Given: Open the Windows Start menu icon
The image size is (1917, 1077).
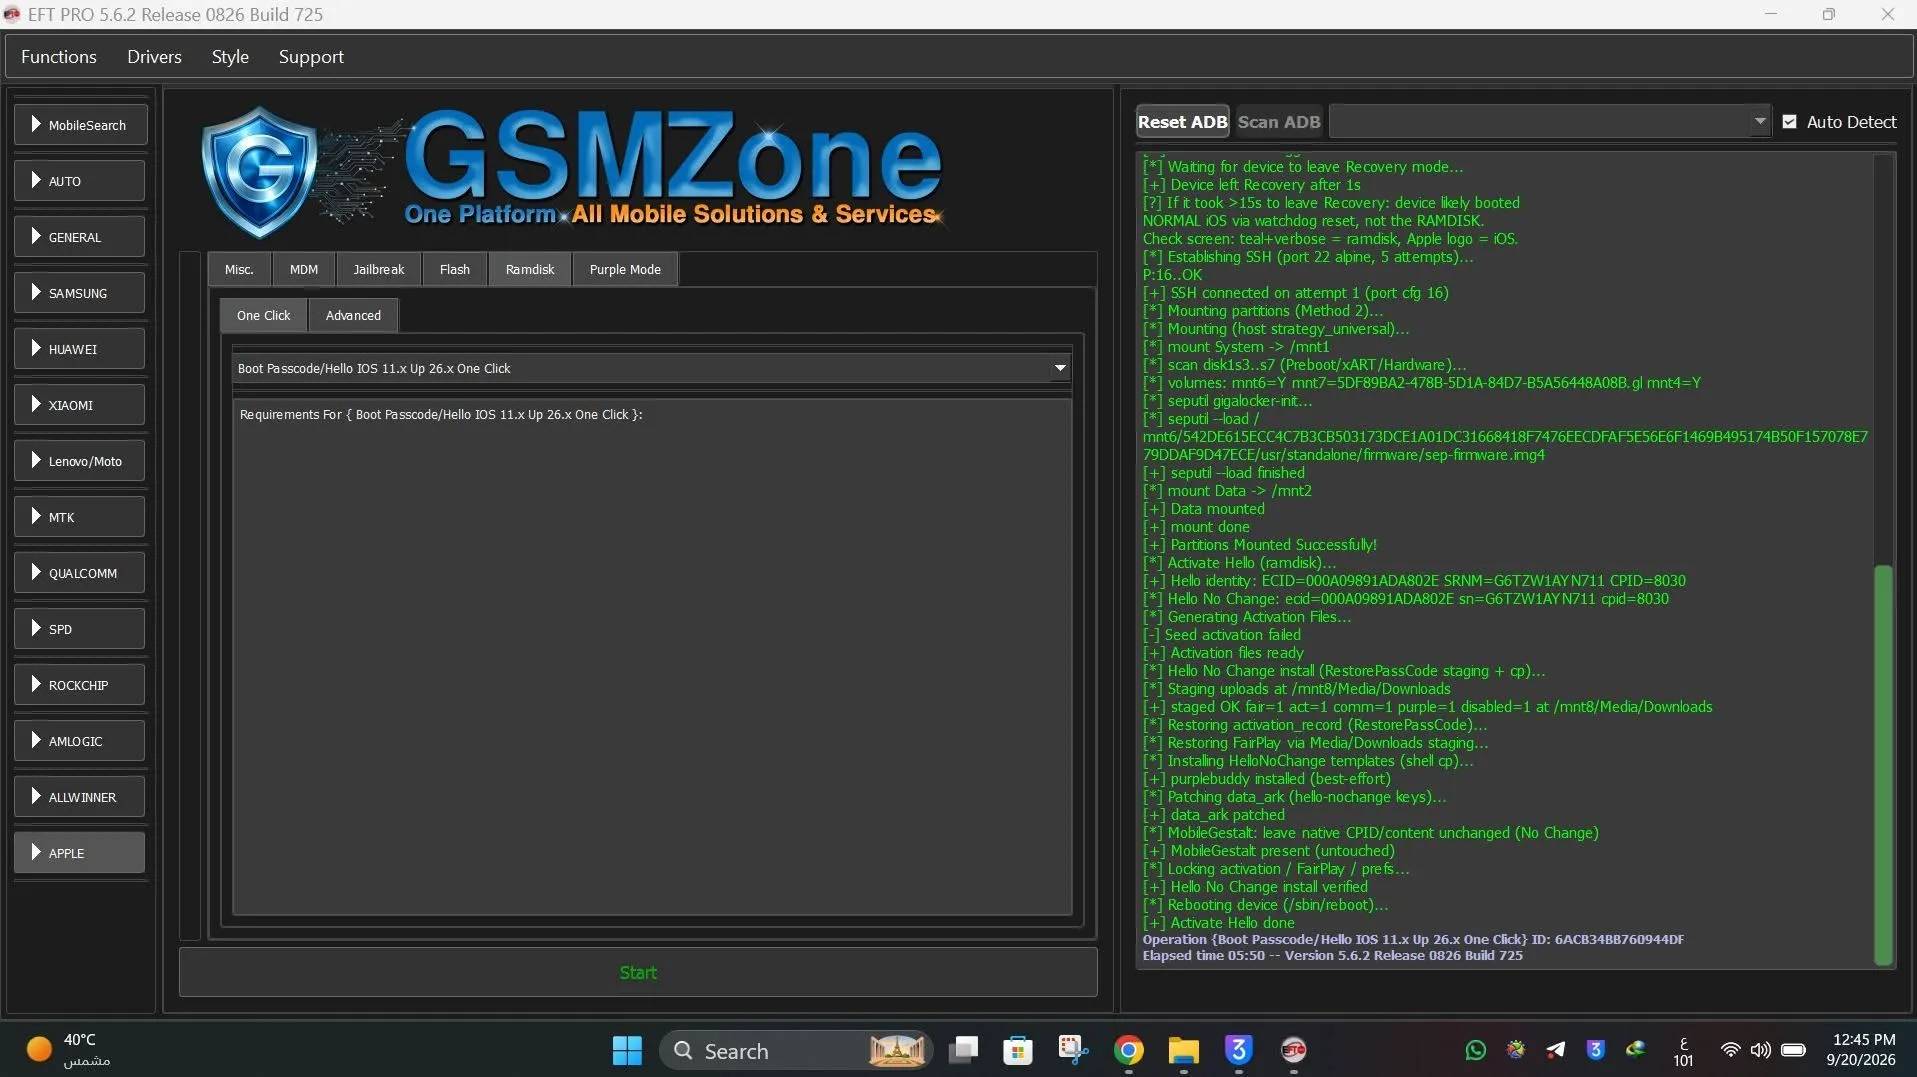Looking at the screenshot, I should pyautogui.click(x=627, y=1050).
